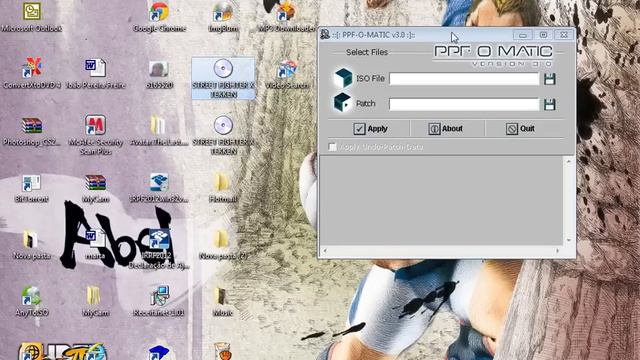The image size is (640, 360).
Task: Click the Quit button in PPF-O-Matic
Action: coord(520,129)
